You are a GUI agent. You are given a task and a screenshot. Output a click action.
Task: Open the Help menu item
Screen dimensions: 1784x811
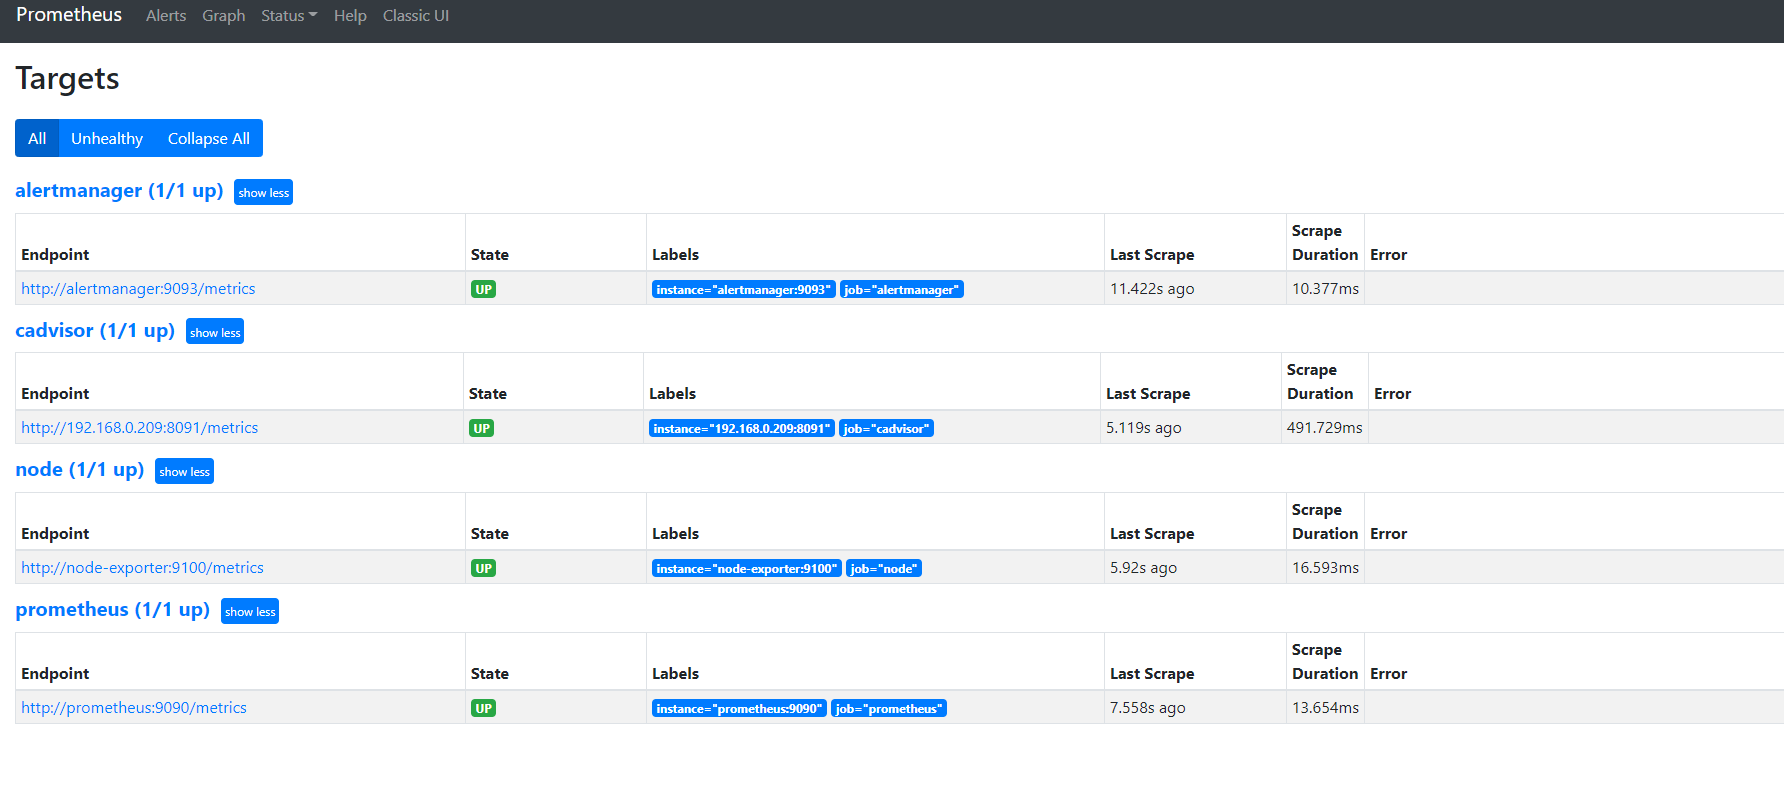click(350, 16)
